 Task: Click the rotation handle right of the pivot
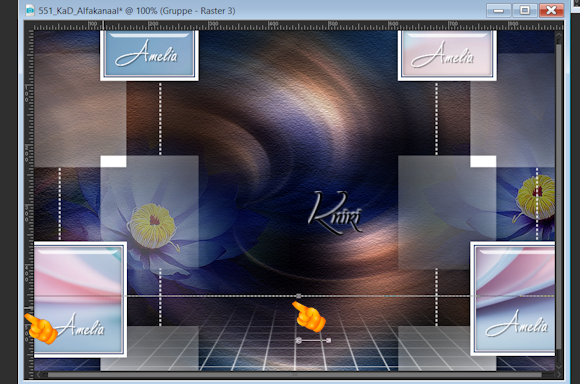tap(328, 340)
